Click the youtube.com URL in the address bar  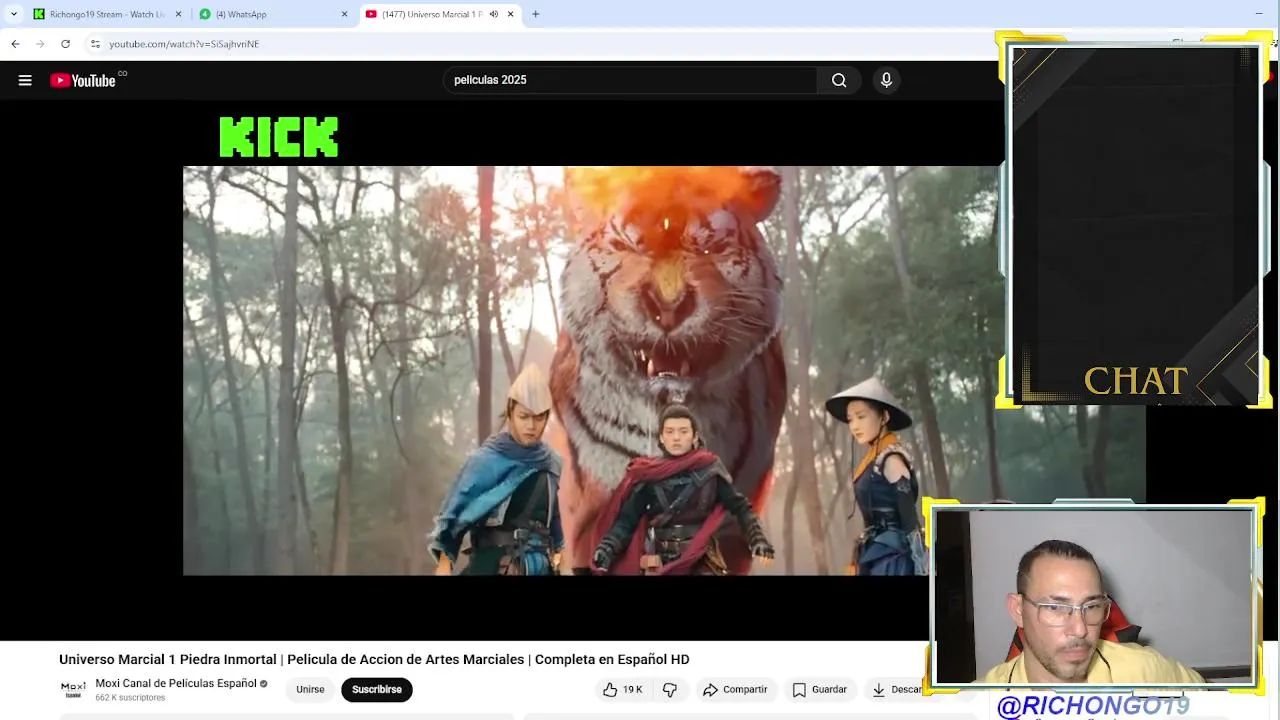point(184,44)
